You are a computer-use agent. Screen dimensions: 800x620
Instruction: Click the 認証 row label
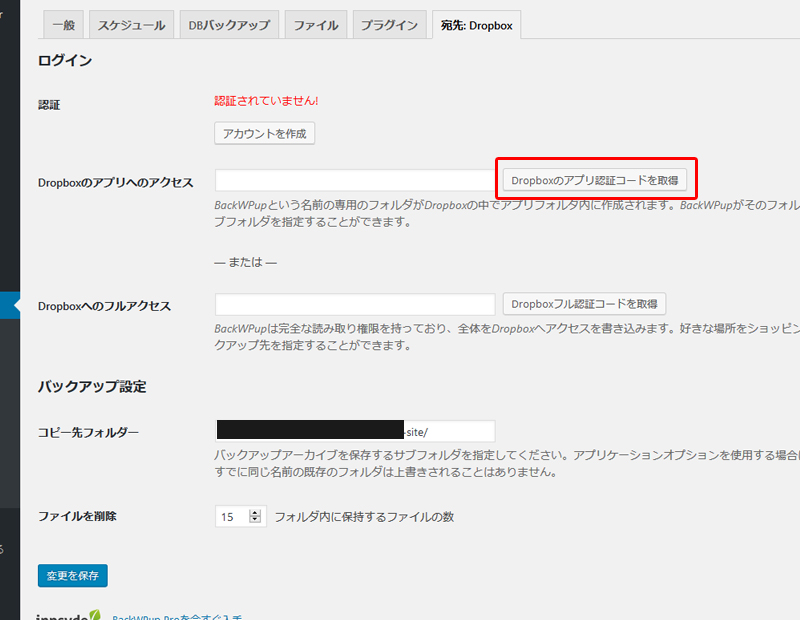pos(49,105)
